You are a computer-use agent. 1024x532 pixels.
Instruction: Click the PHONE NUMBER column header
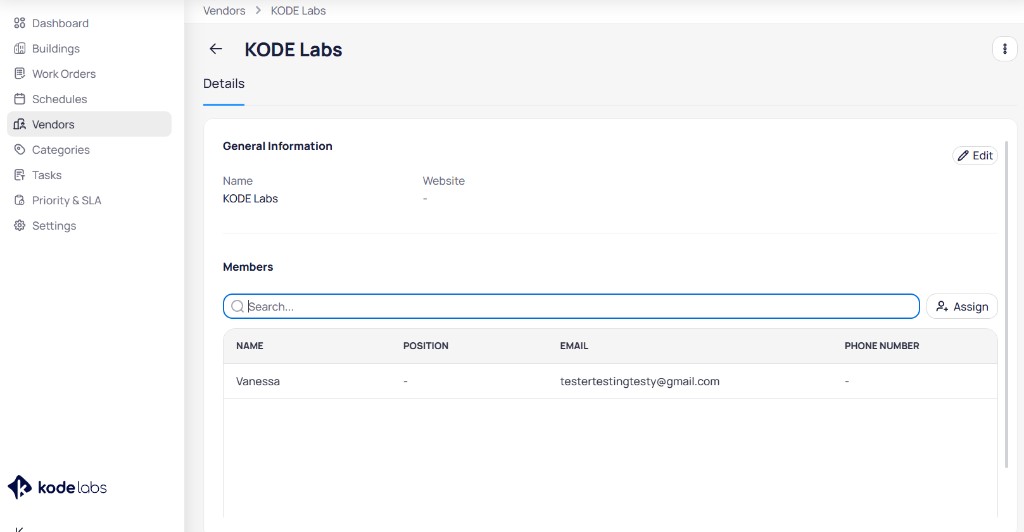882,346
